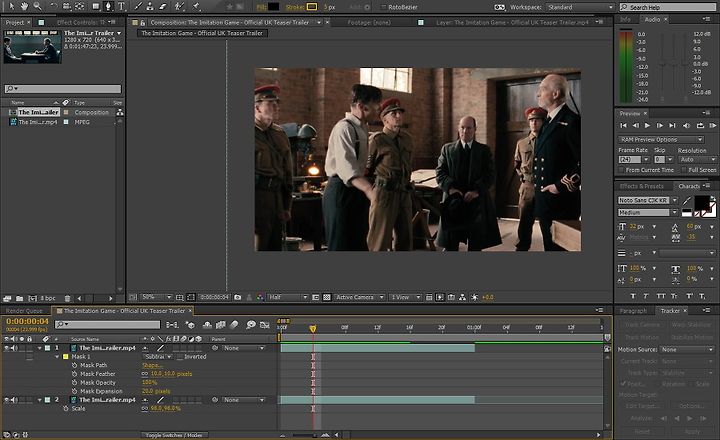Open the graph editor icon in timeline
This screenshot has height=440, width=720.
[x=265, y=325]
